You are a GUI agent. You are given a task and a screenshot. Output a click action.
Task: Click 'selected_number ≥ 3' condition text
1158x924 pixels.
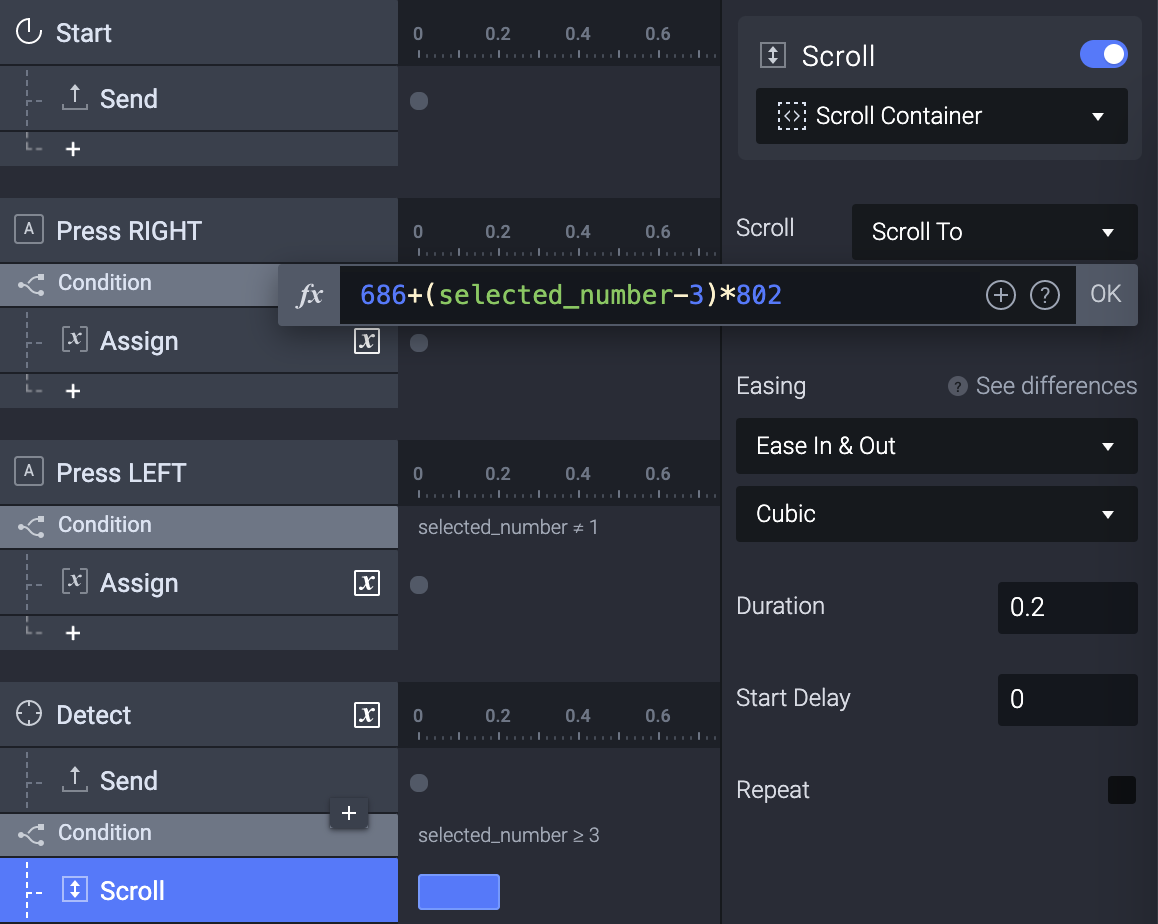pos(509,835)
